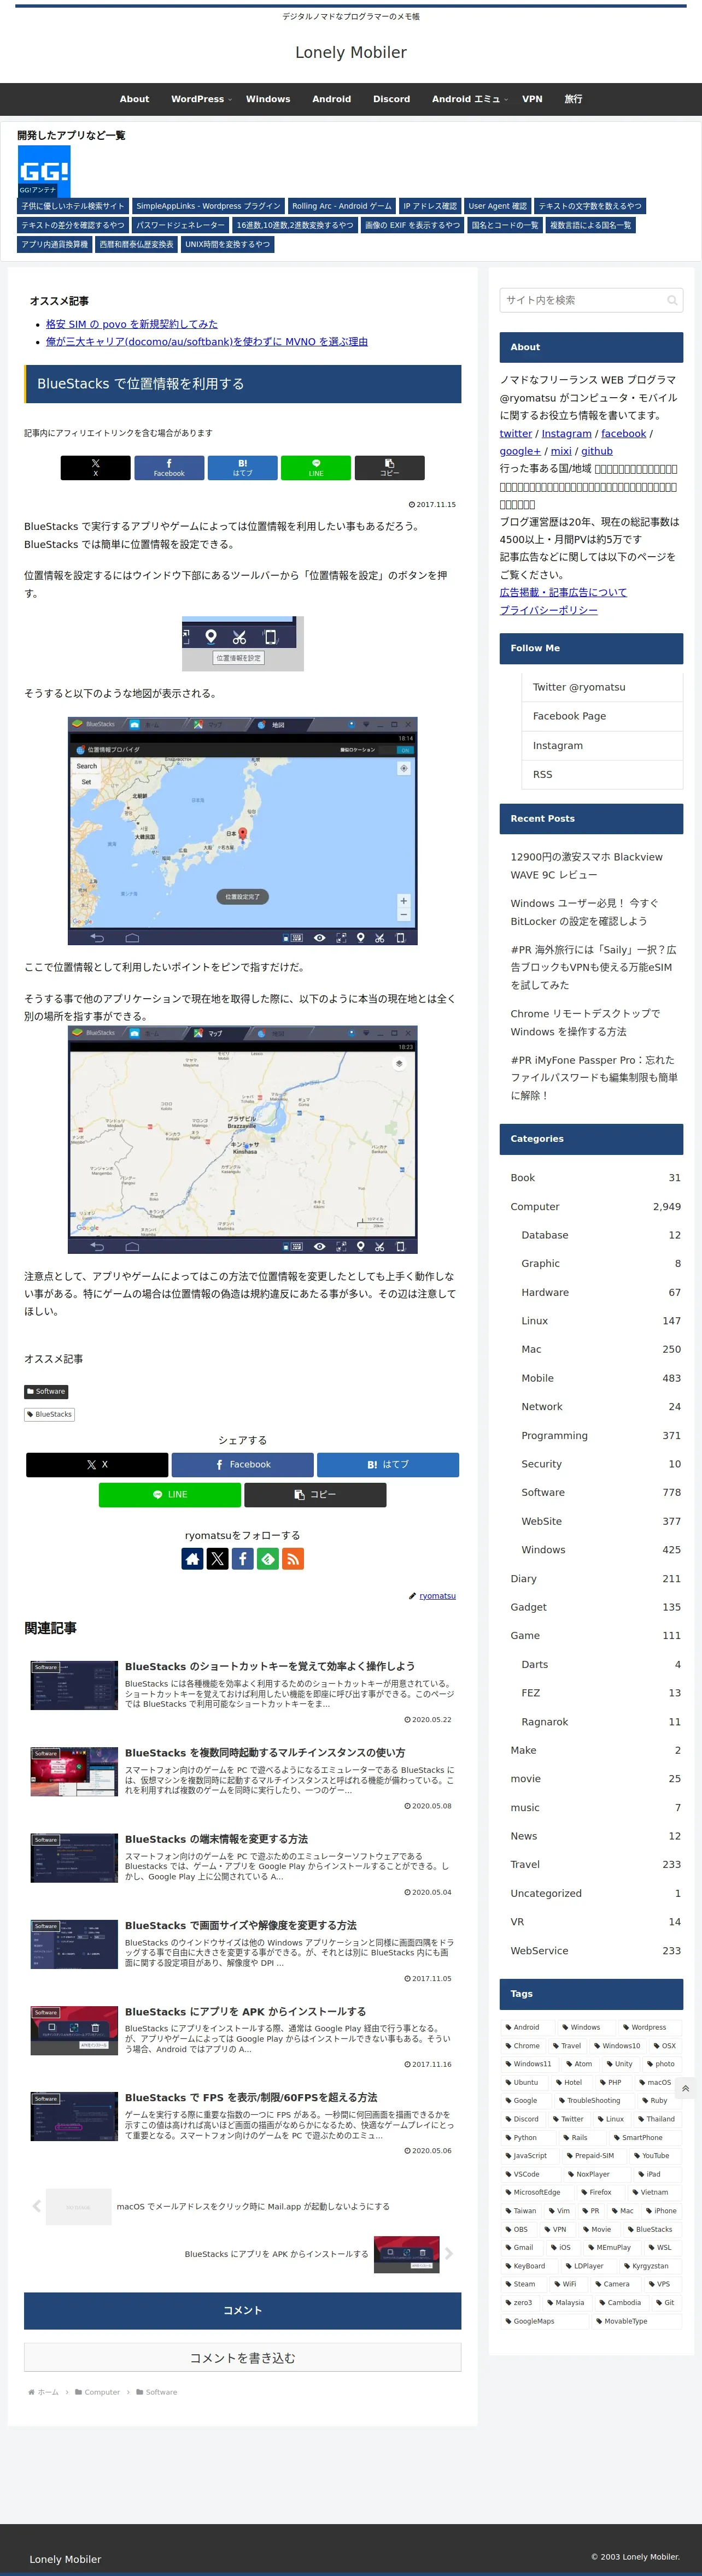This screenshot has height=2576, width=702.
Task: Open VPN menu item
Action: (532, 99)
